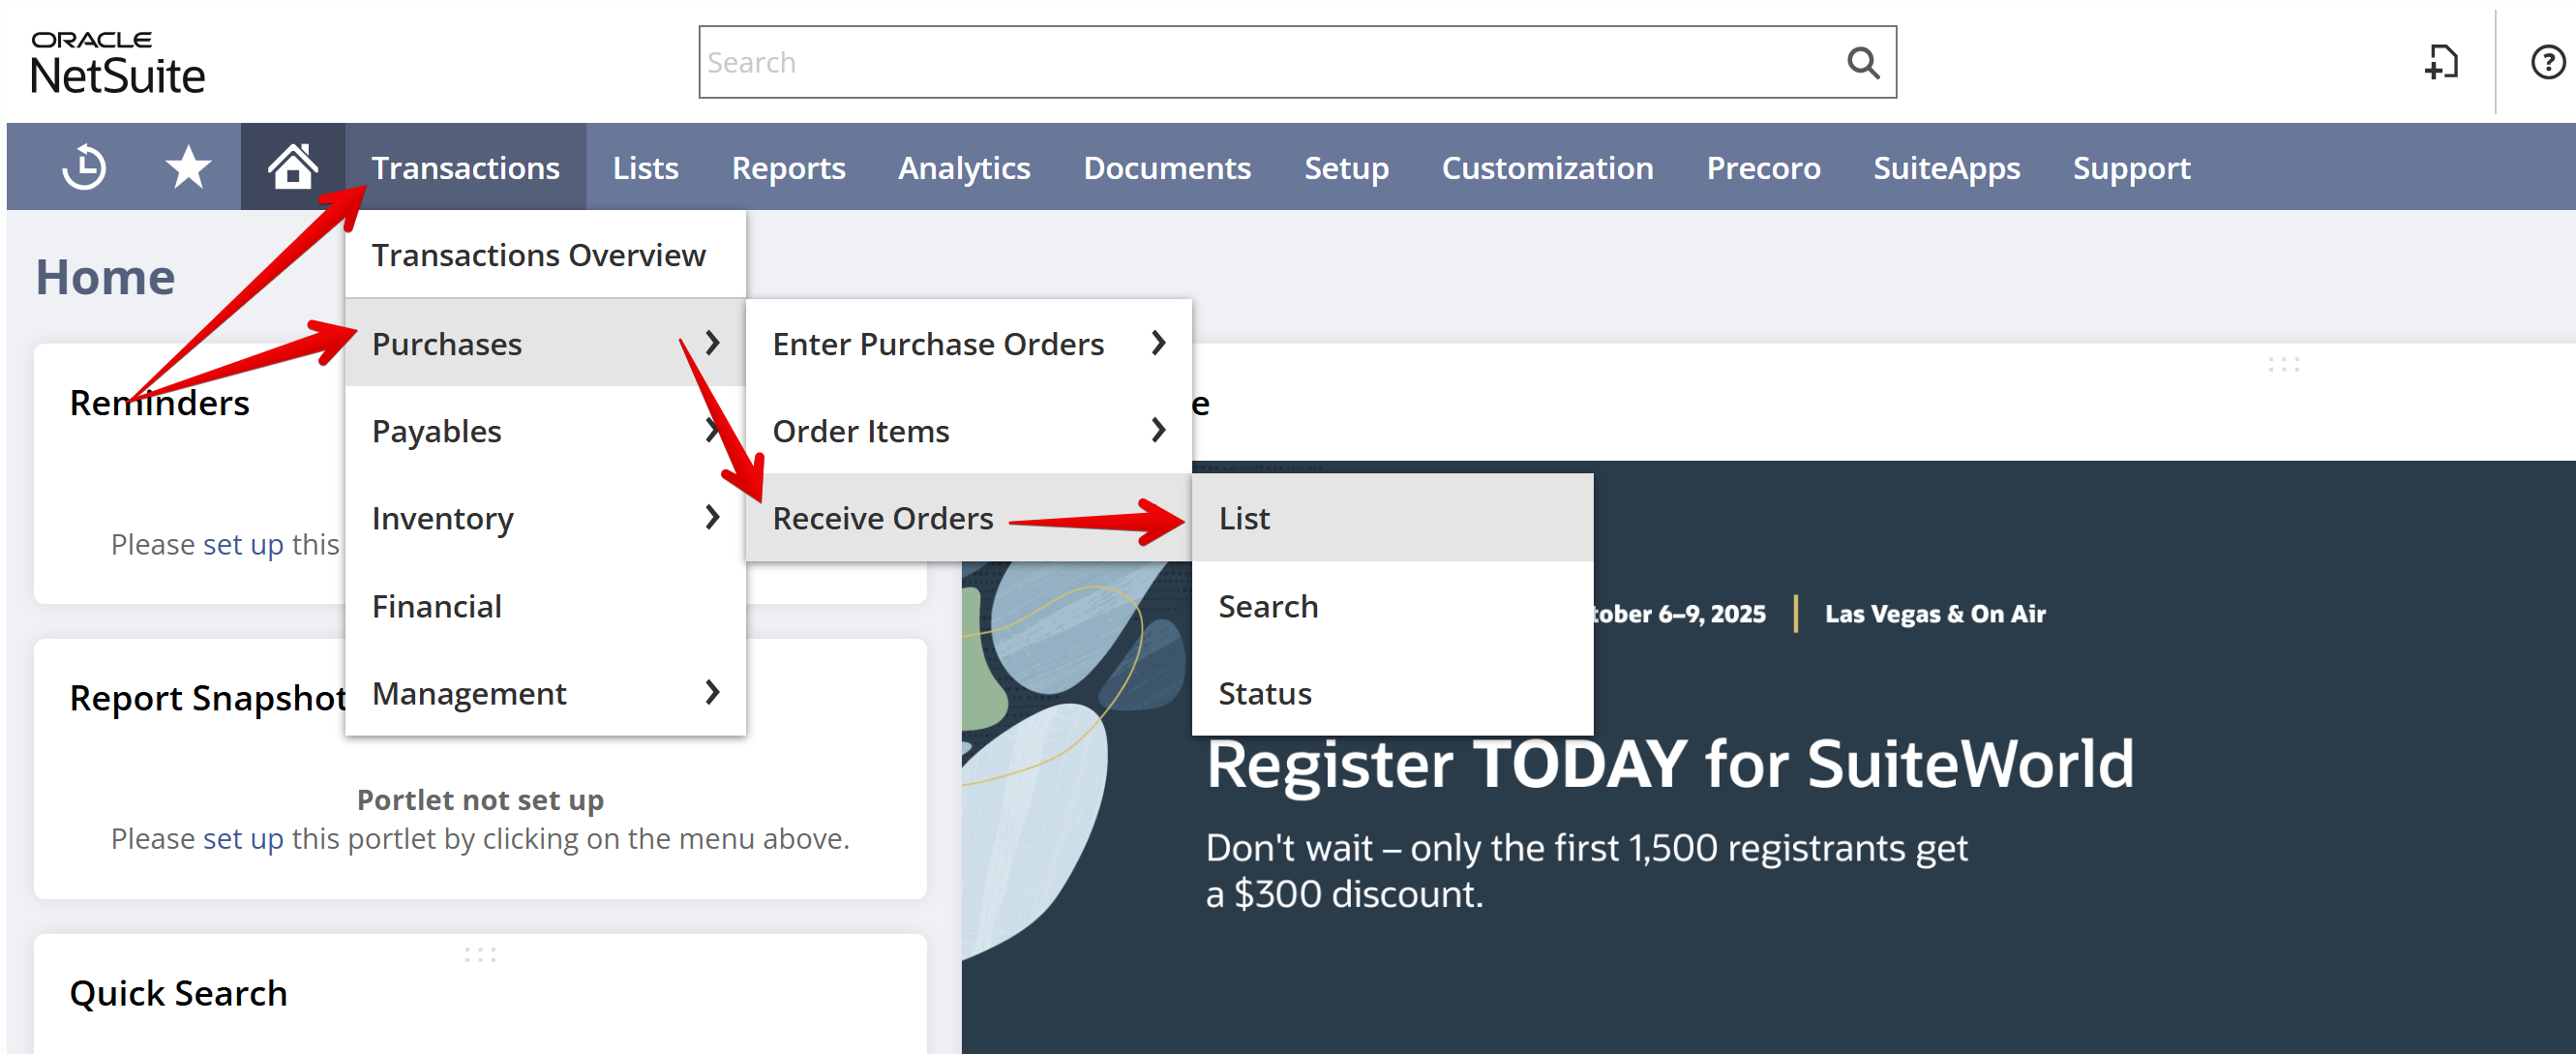Click the Quick Search portlet title

click(x=178, y=993)
